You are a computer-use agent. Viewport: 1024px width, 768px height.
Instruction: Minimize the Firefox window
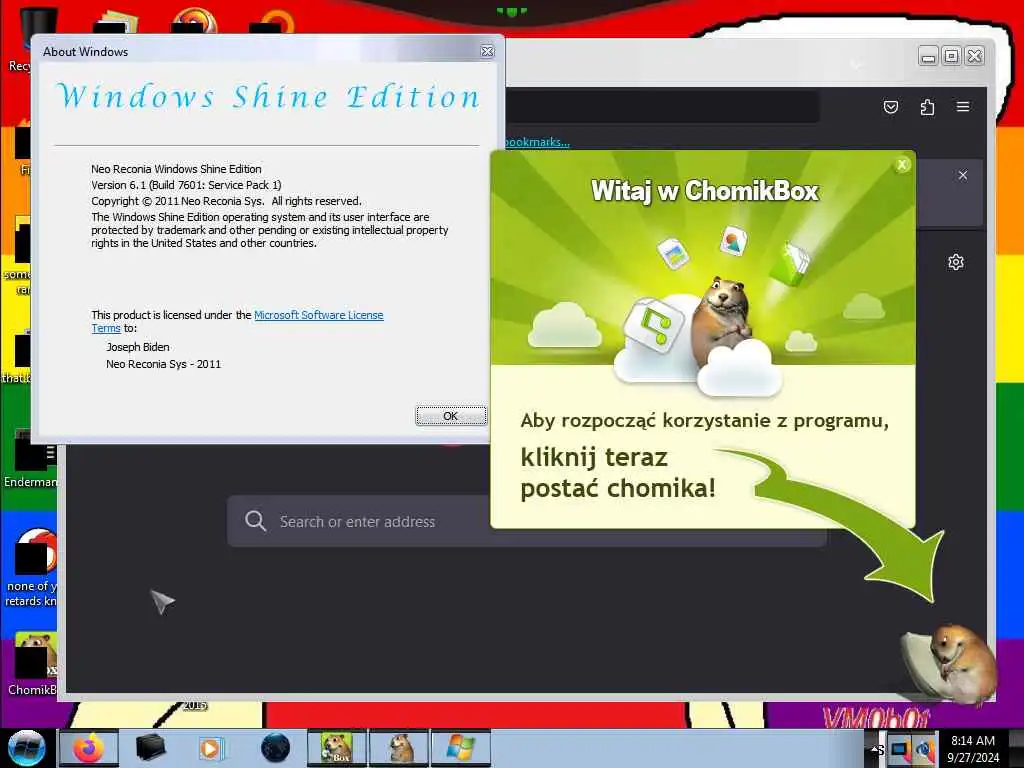click(x=928, y=57)
